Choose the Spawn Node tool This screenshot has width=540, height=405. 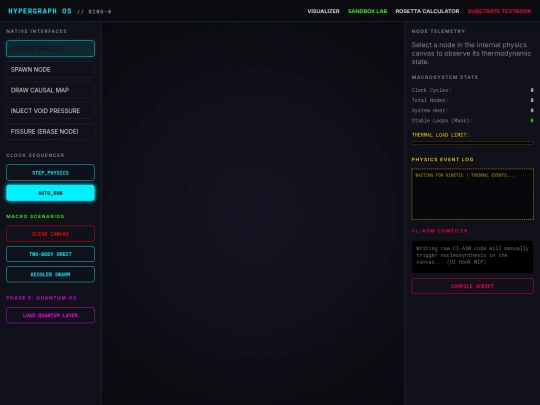point(50,70)
